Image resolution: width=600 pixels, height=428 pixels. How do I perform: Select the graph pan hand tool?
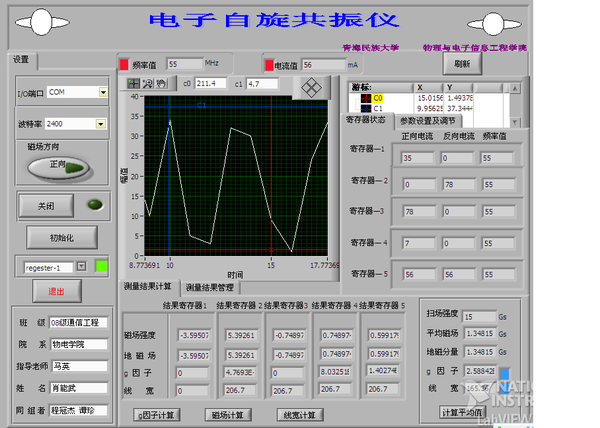[x=161, y=83]
